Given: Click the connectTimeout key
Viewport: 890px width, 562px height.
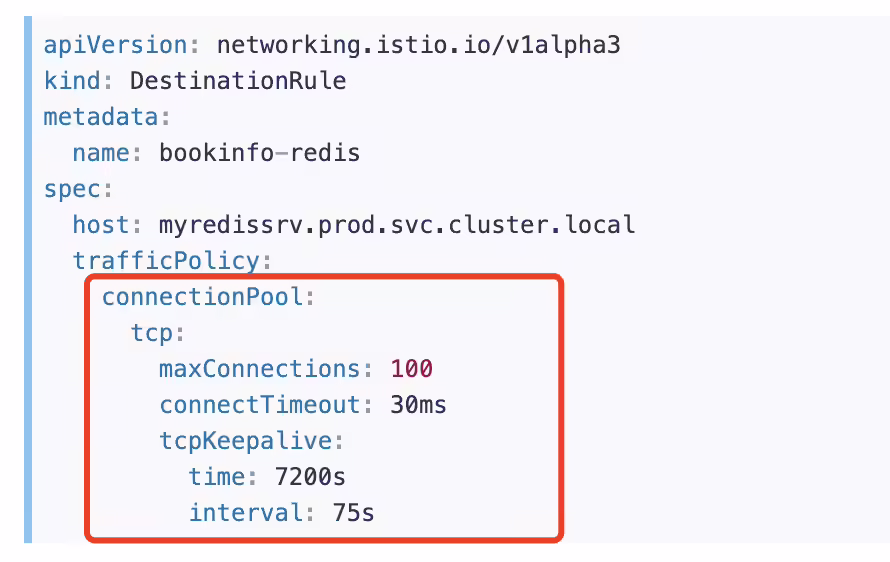Looking at the screenshot, I should tap(260, 405).
